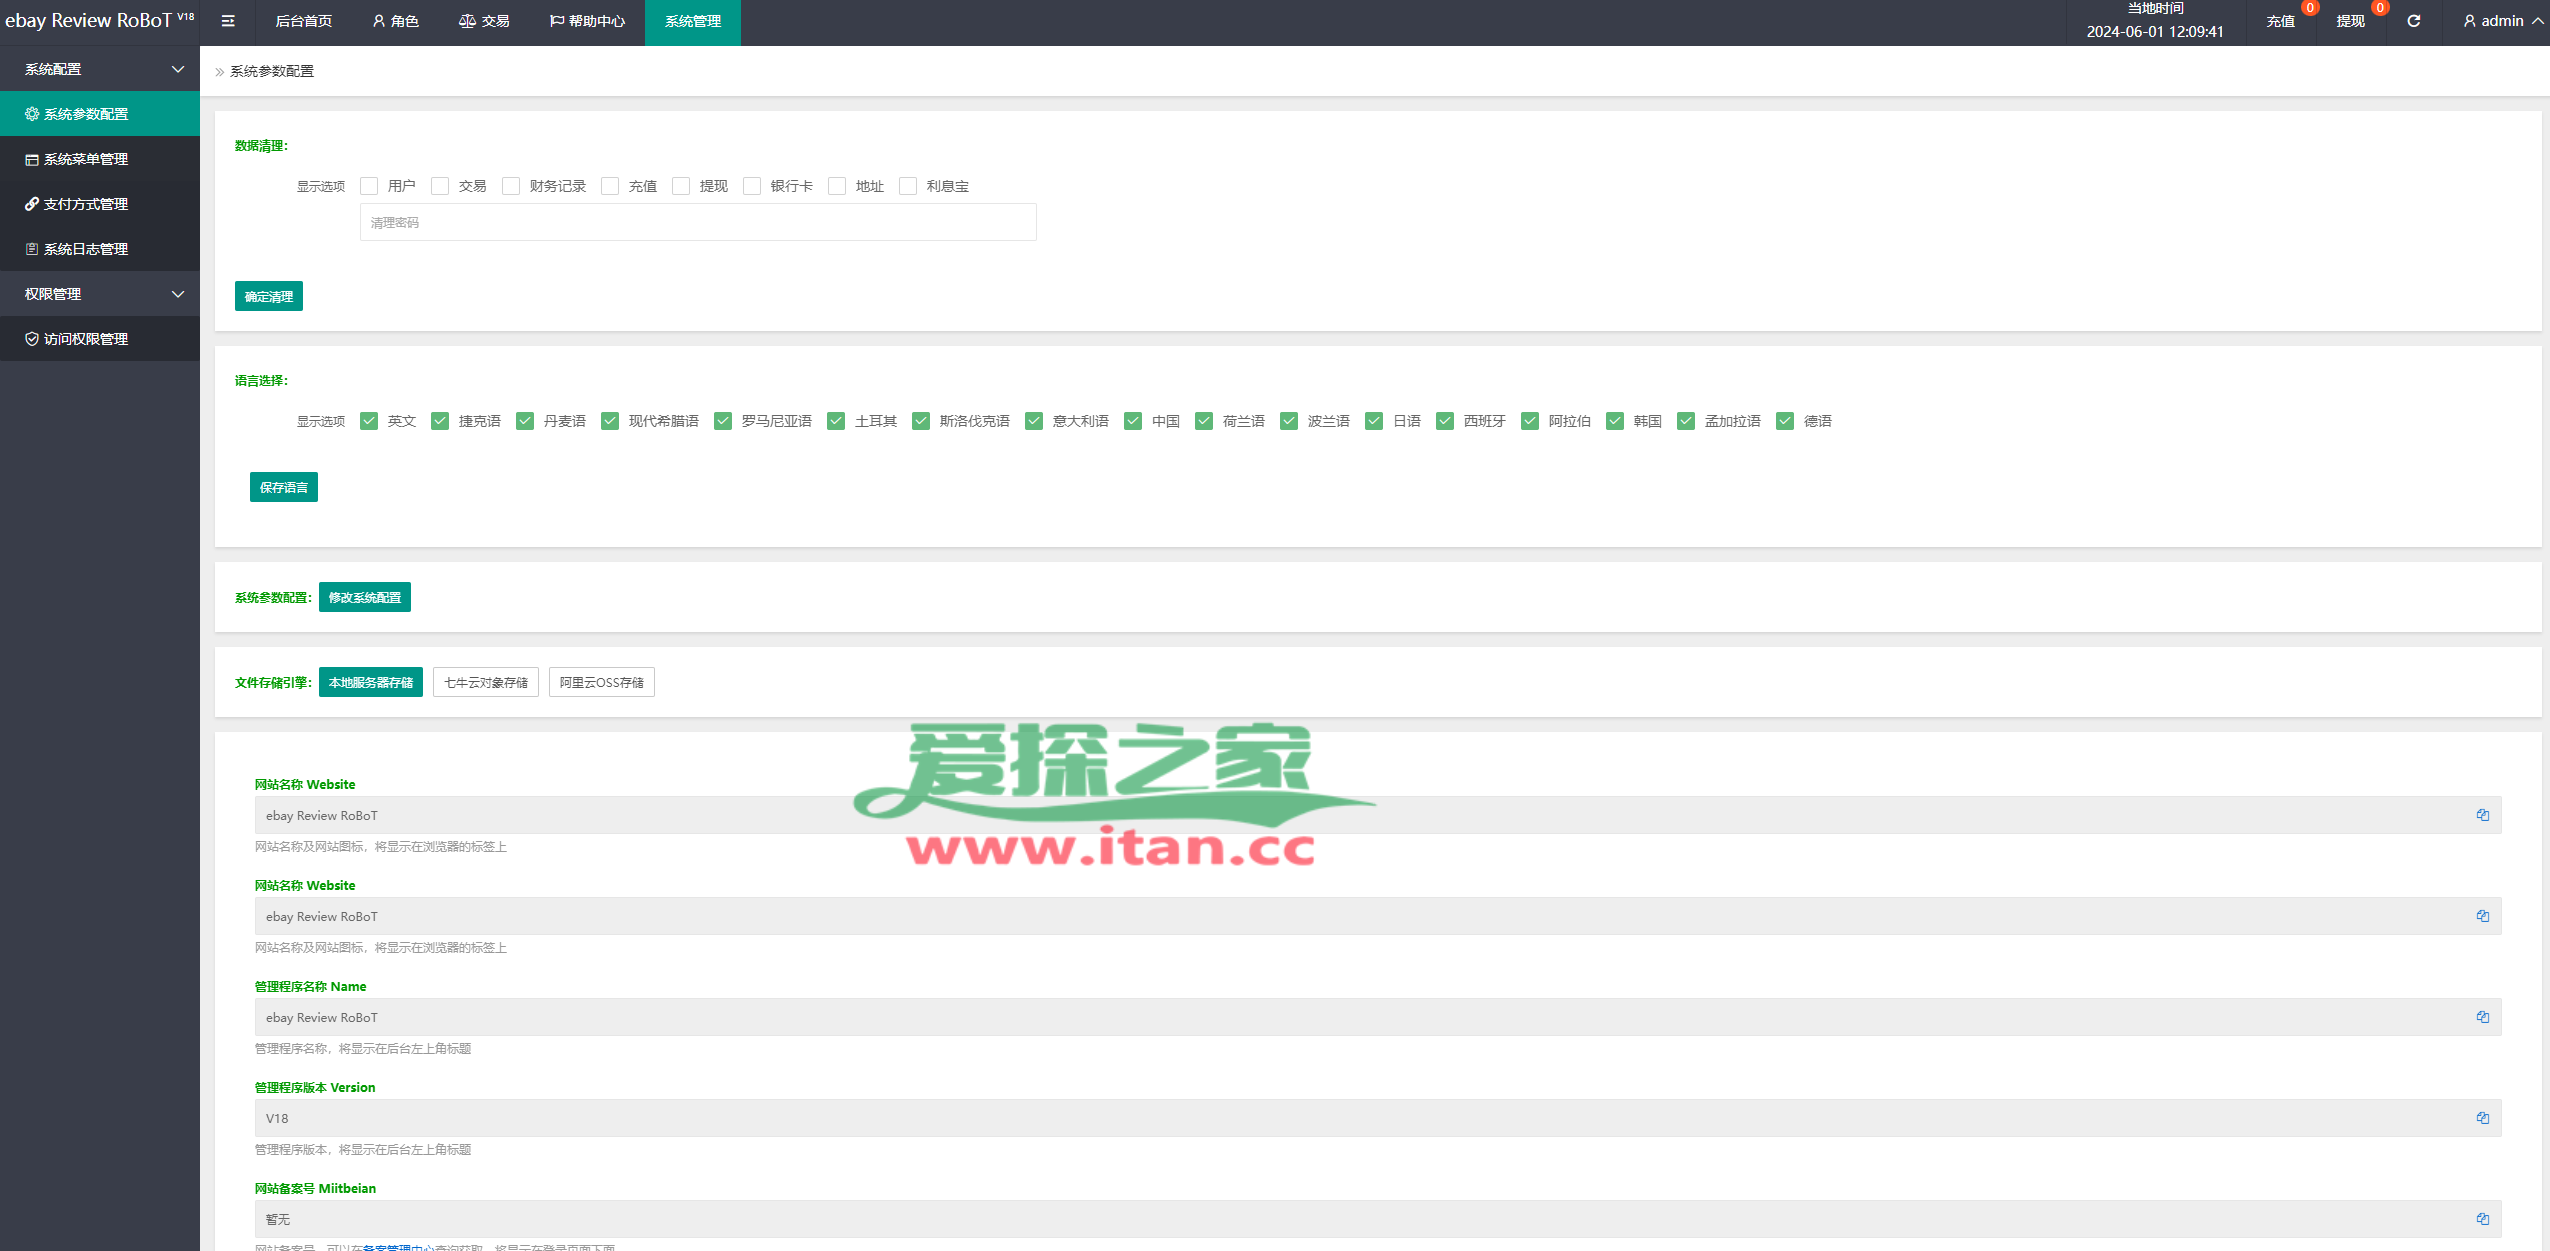The height and width of the screenshot is (1251, 2550).
Task: Check the 交易 data cleanup checkbox
Action: click(x=440, y=186)
